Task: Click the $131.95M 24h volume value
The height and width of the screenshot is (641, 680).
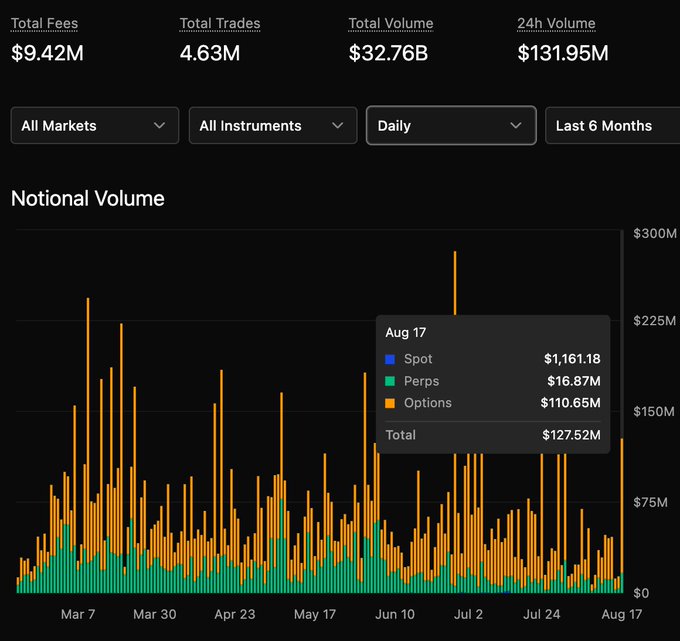Action: pyautogui.click(x=563, y=53)
